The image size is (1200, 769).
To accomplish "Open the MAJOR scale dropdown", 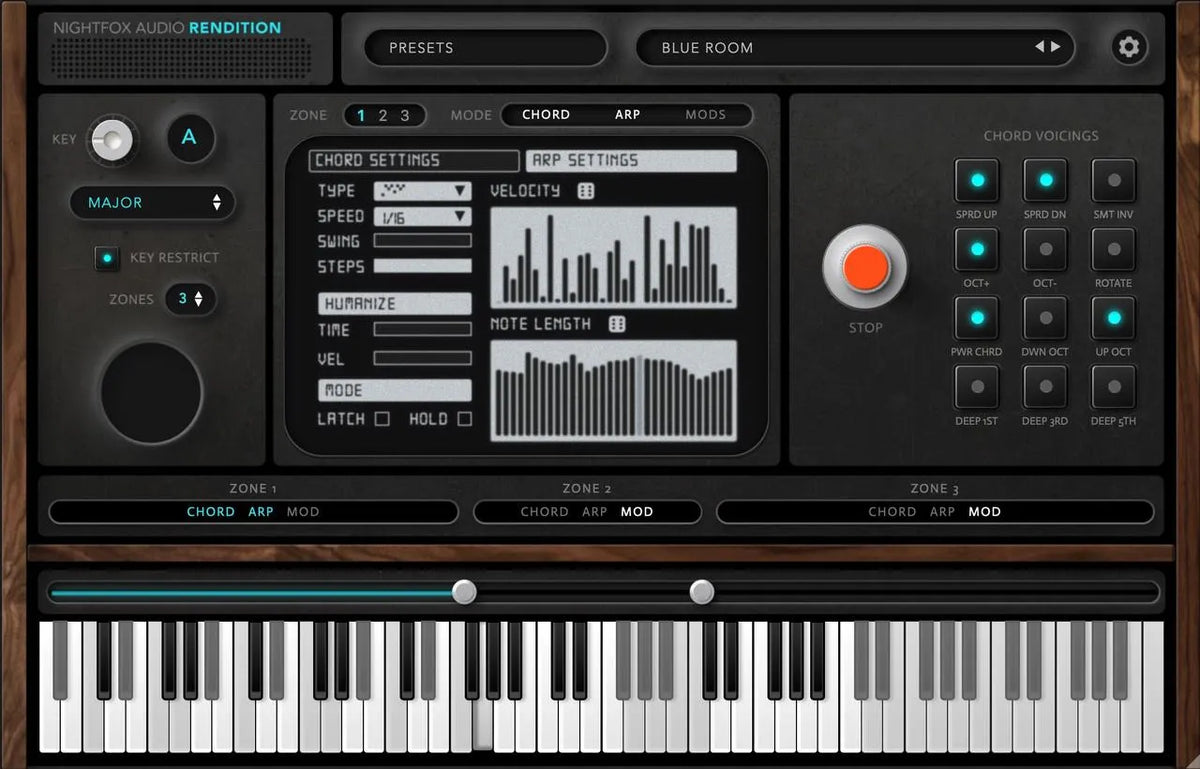I will pyautogui.click(x=152, y=203).
